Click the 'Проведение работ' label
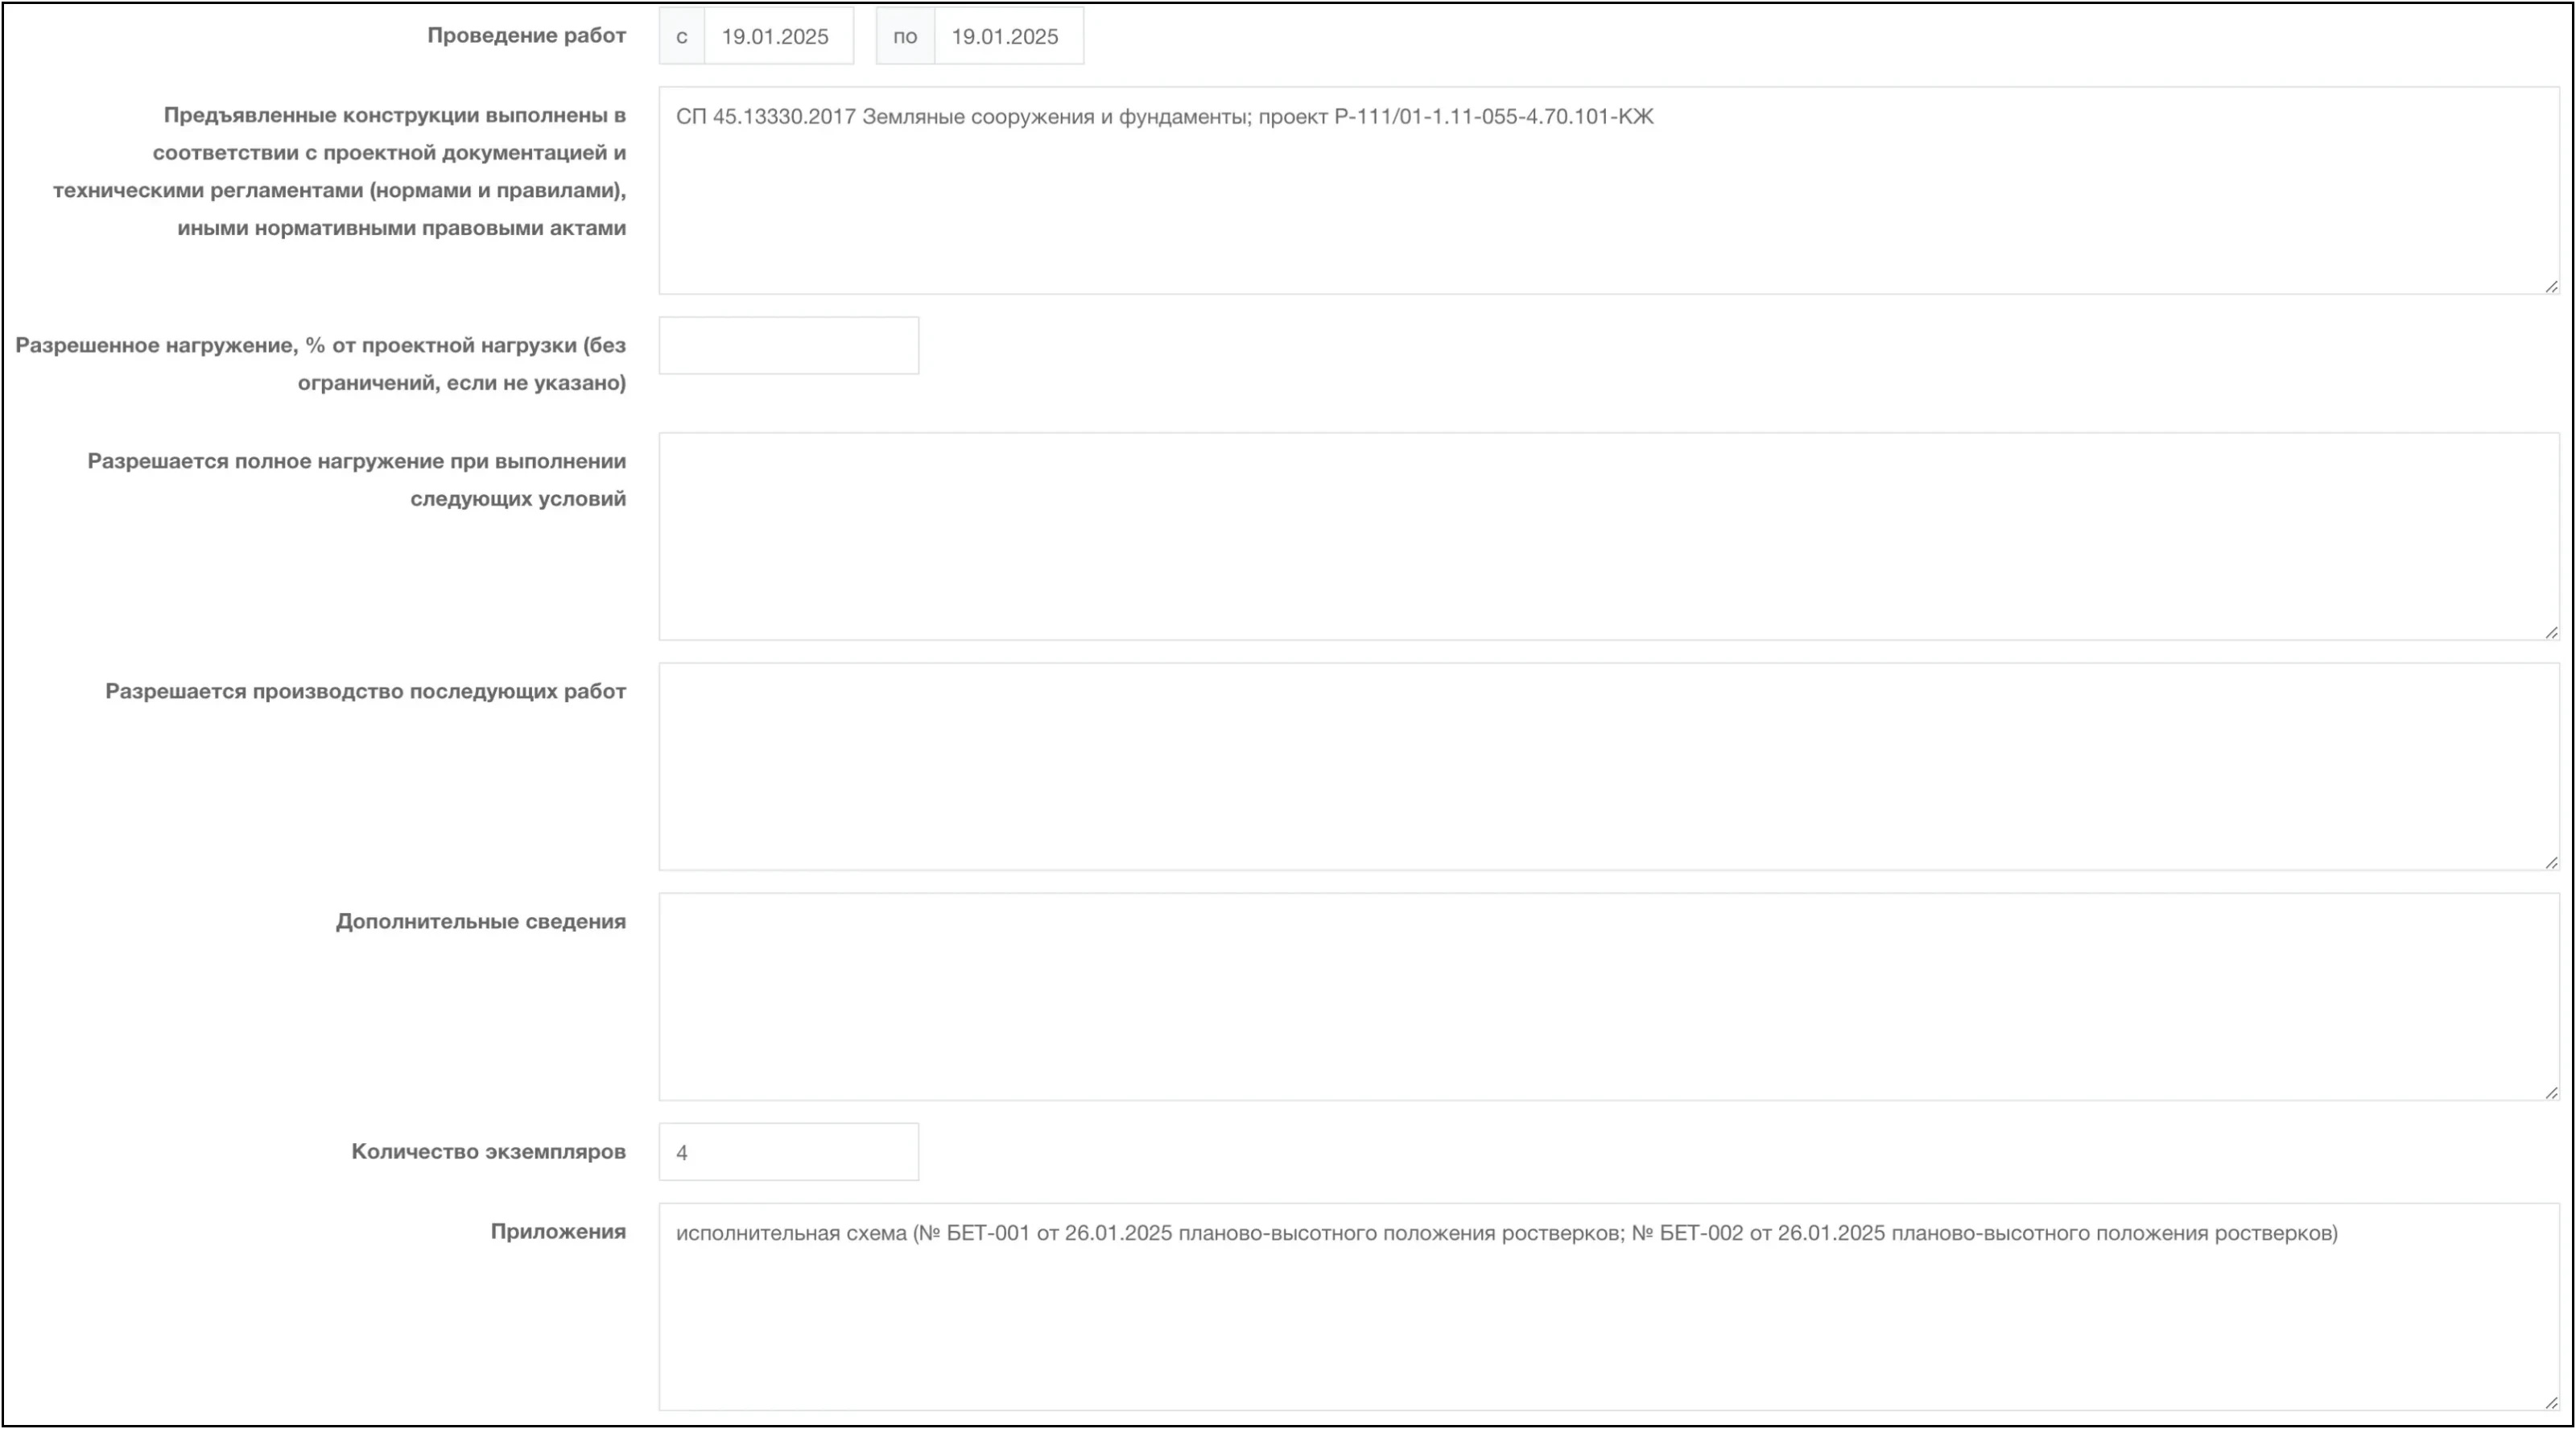Viewport: 2576px width, 1429px height. click(526, 36)
